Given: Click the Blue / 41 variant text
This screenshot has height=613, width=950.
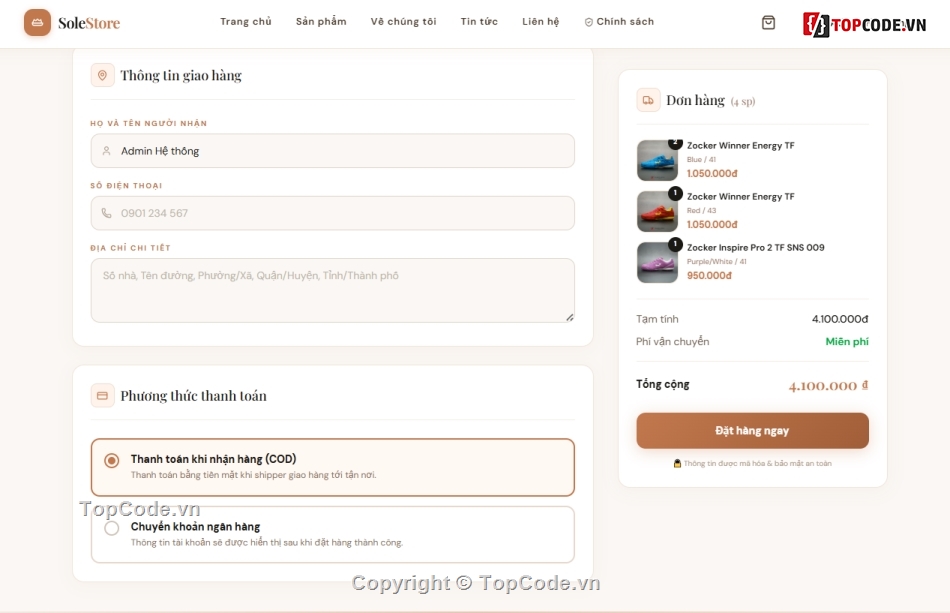Looking at the screenshot, I should coord(702,159).
